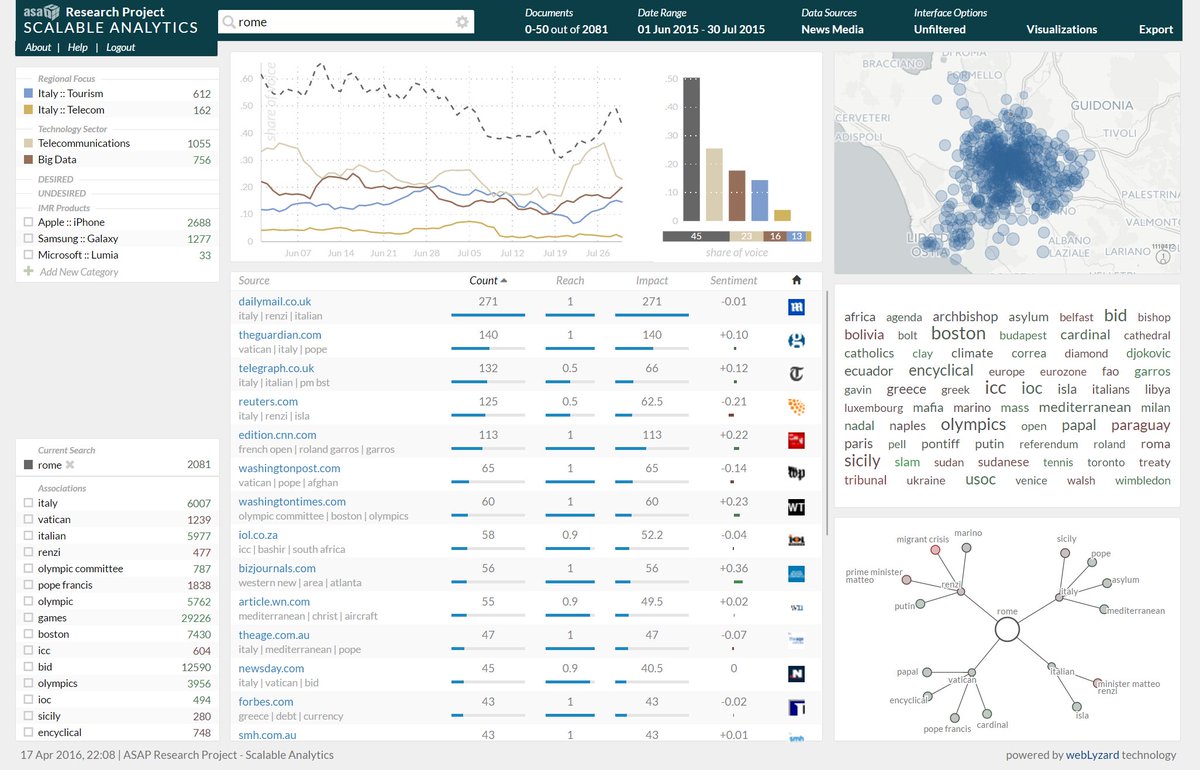Open iol.co.za favicon

click(x=796, y=541)
